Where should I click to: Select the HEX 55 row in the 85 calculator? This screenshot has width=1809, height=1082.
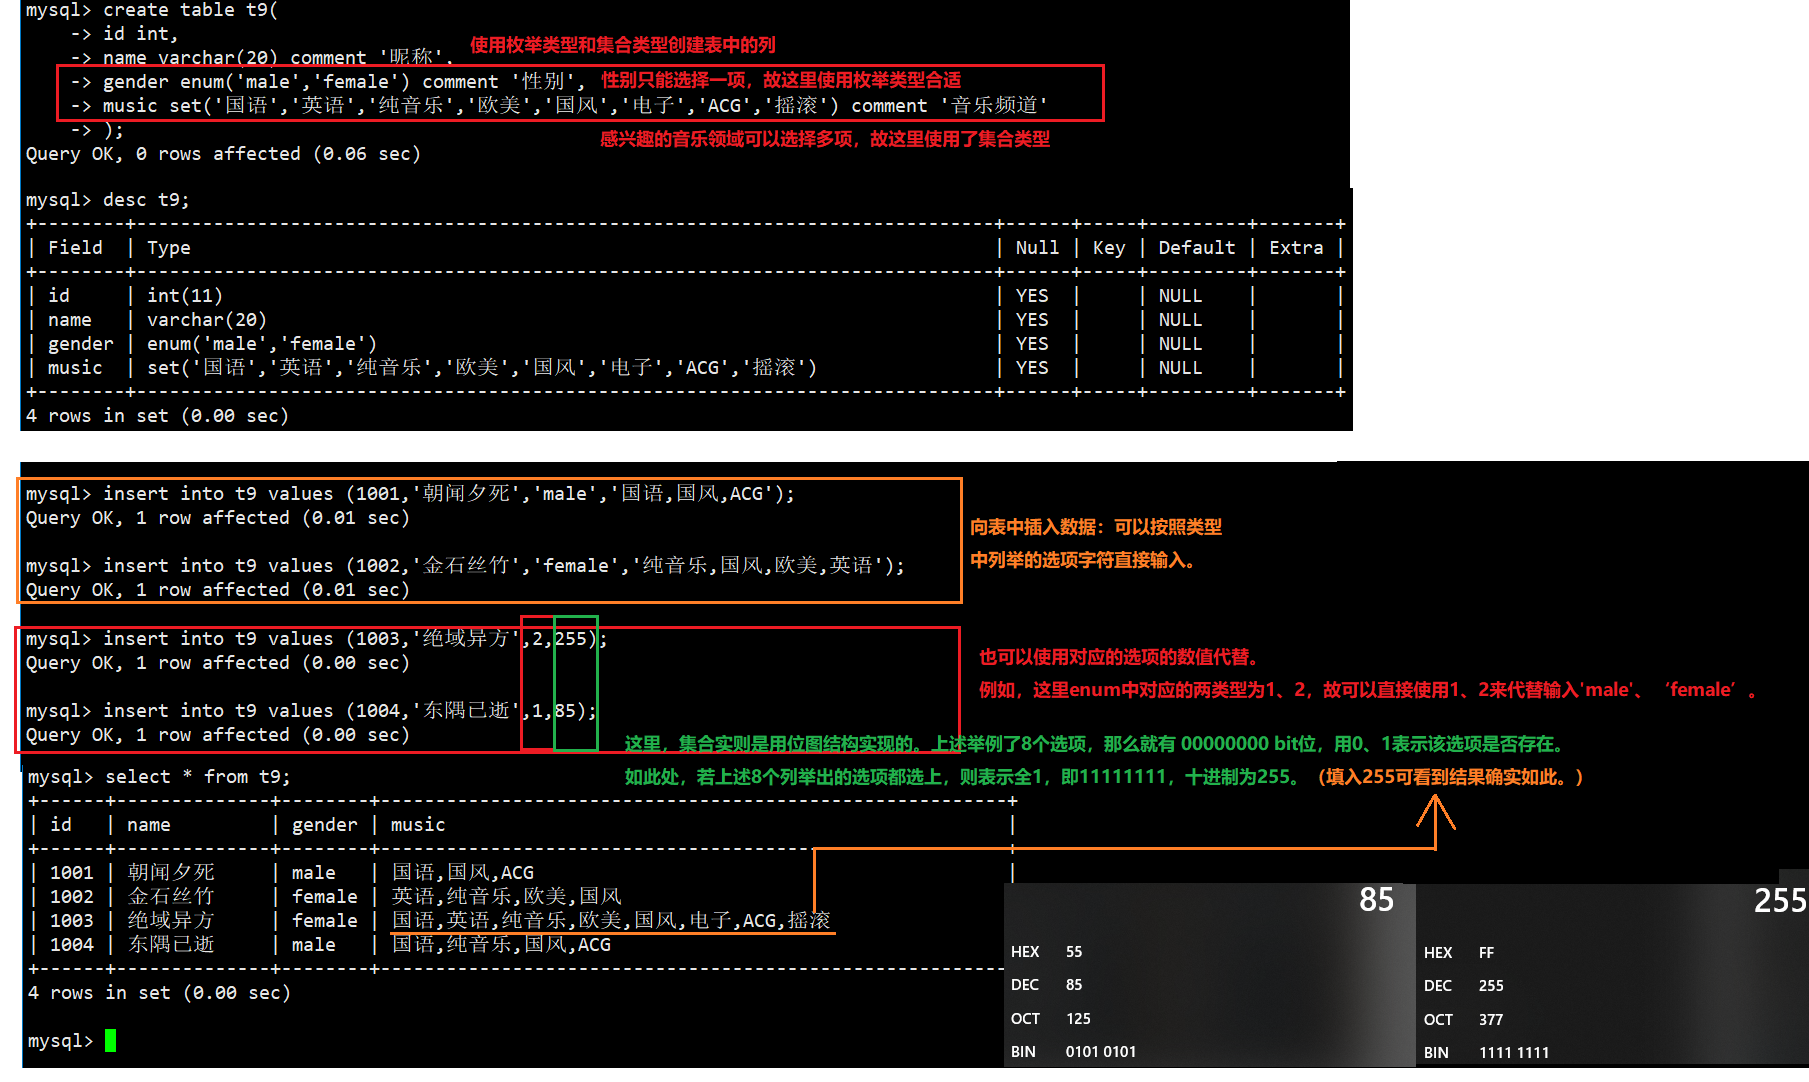coord(1047,952)
